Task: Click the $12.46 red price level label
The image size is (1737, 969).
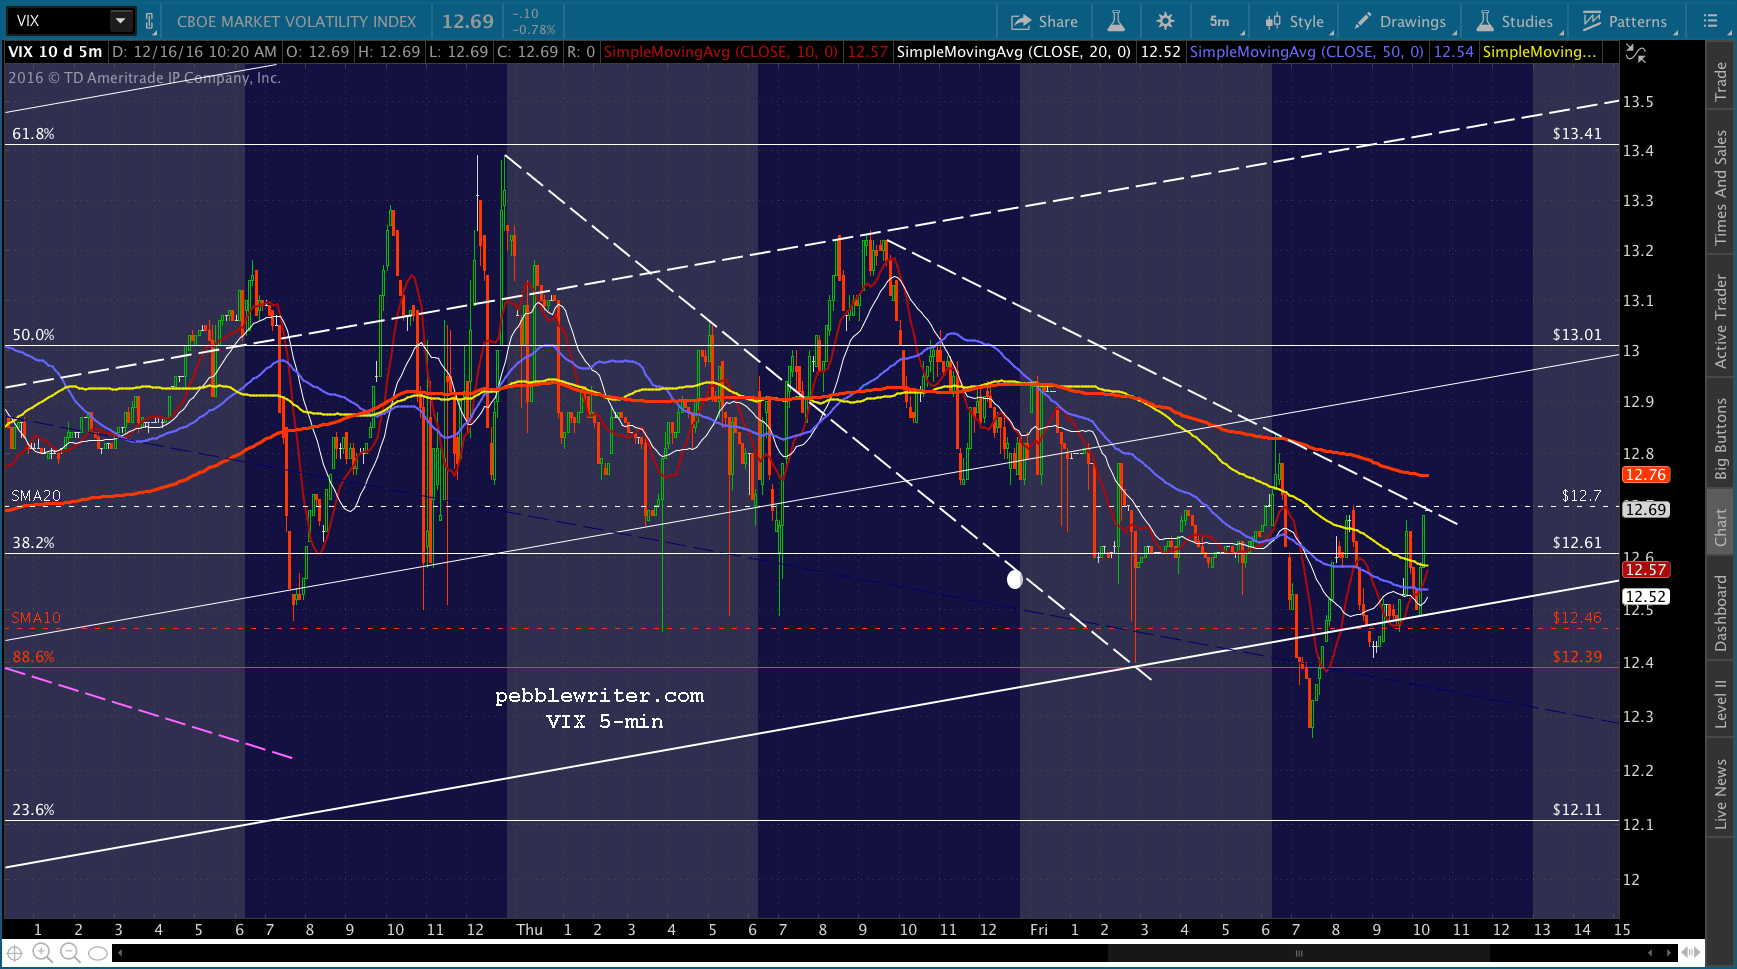Action: (x=1577, y=618)
